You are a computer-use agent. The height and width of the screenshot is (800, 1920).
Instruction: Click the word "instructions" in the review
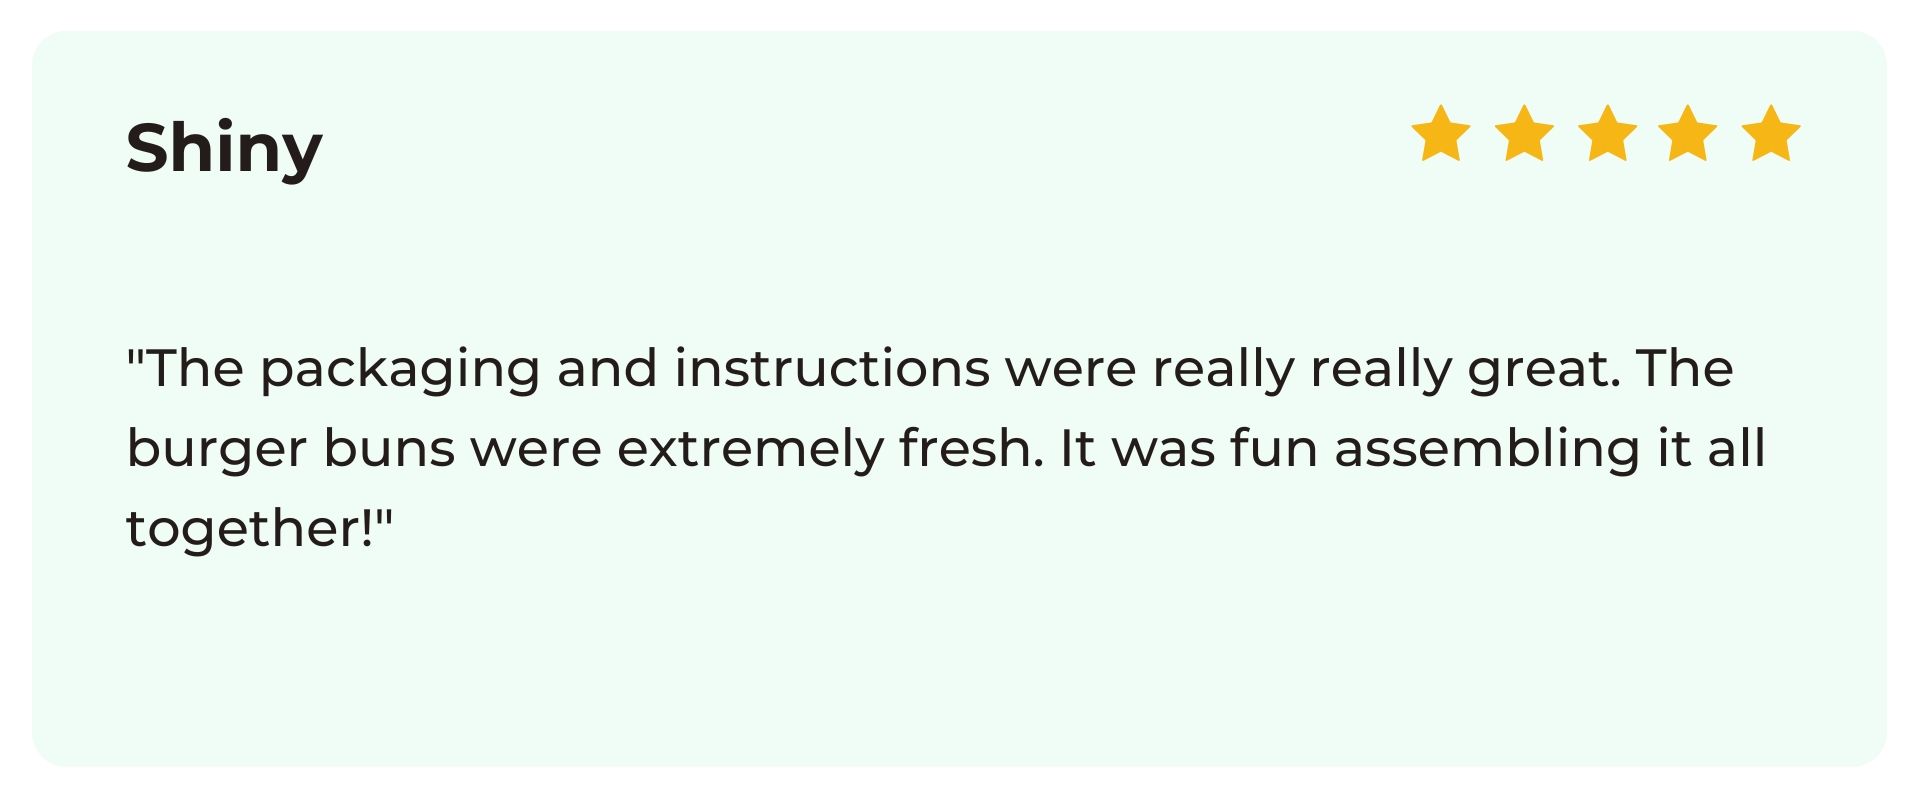[x=832, y=368]
